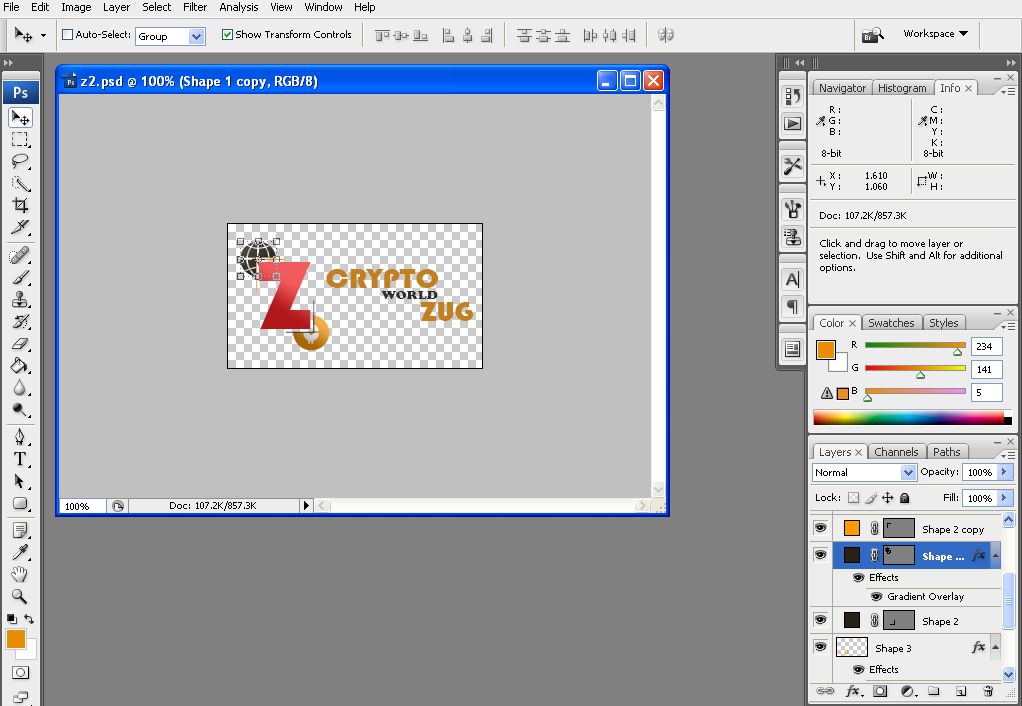The width and height of the screenshot is (1022, 706).
Task: Toggle Quick Mask mode
Action: point(20,672)
